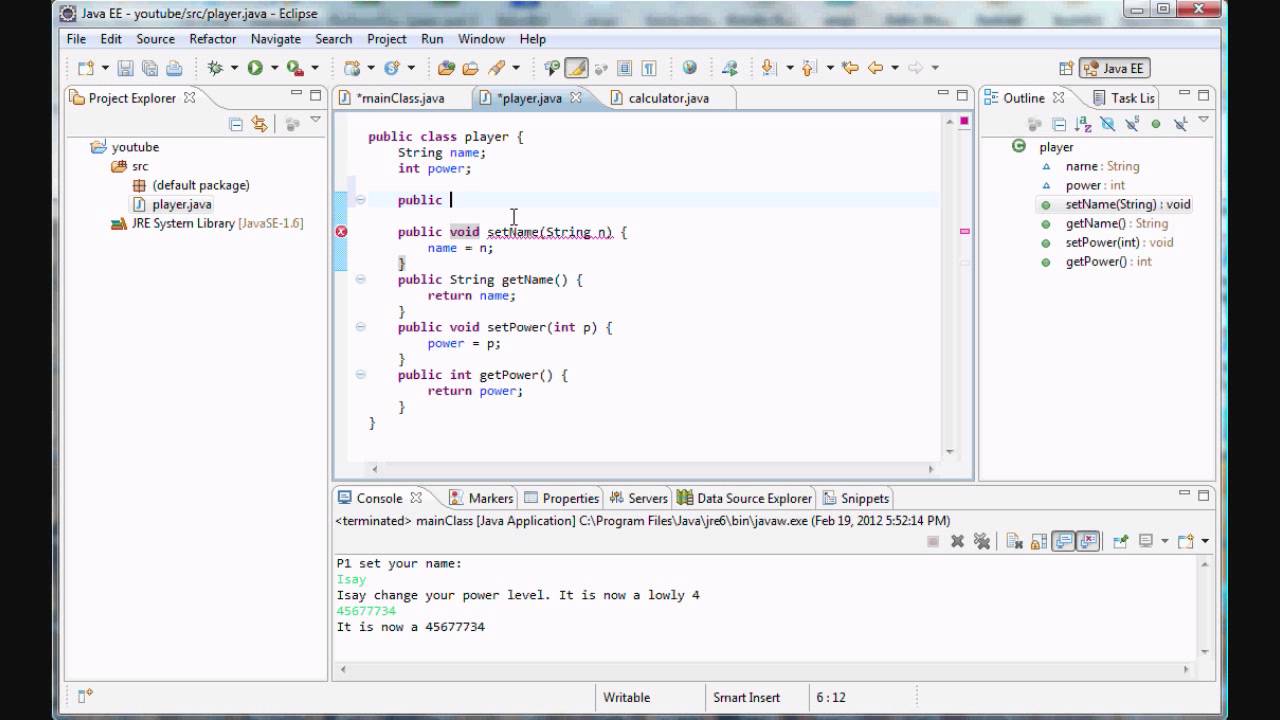Switch to the calculator.java editor tab
The width and height of the screenshot is (1280, 720).
668,98
